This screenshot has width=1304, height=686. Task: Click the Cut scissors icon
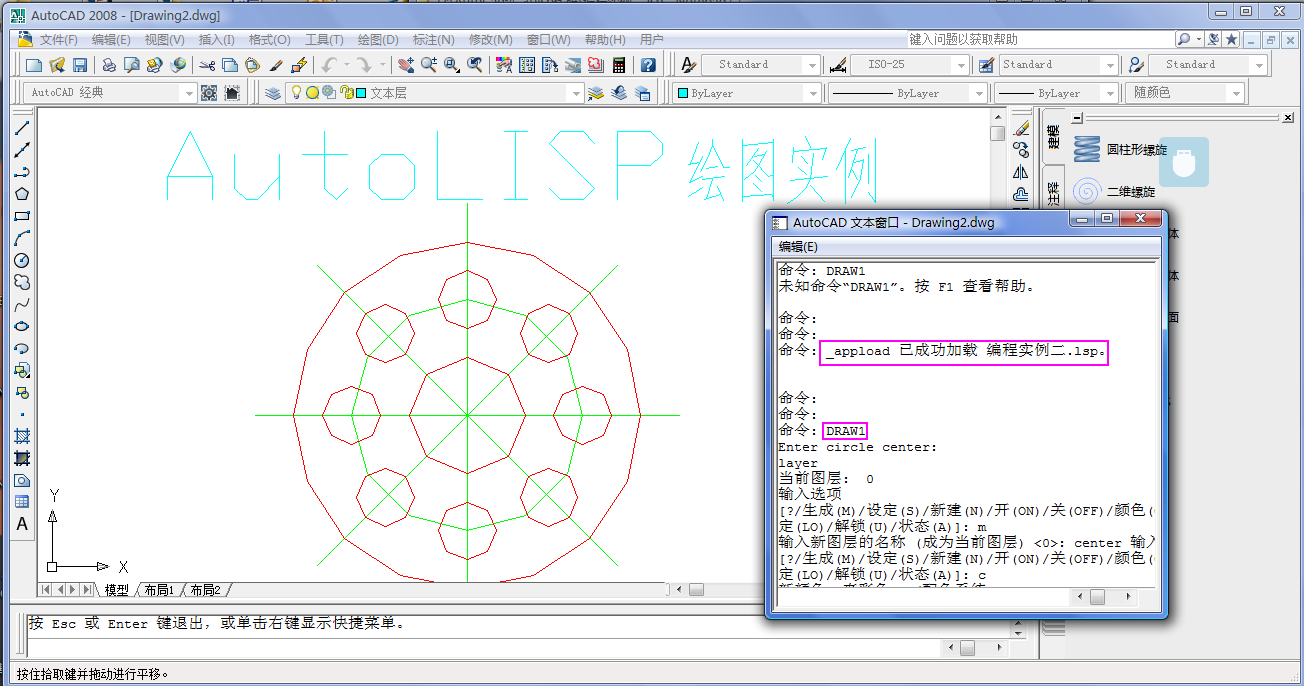click(207, 65)
